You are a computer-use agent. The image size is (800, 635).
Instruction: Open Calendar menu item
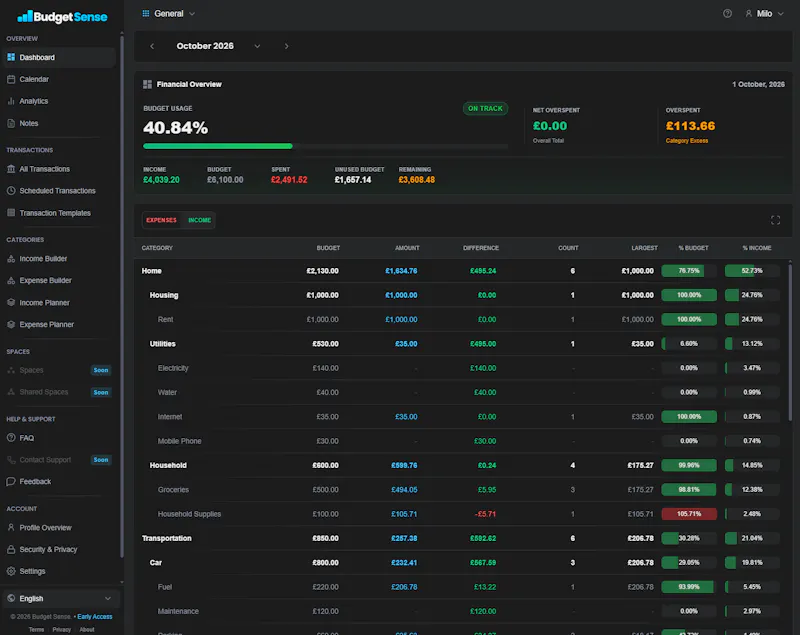[60, 79]
